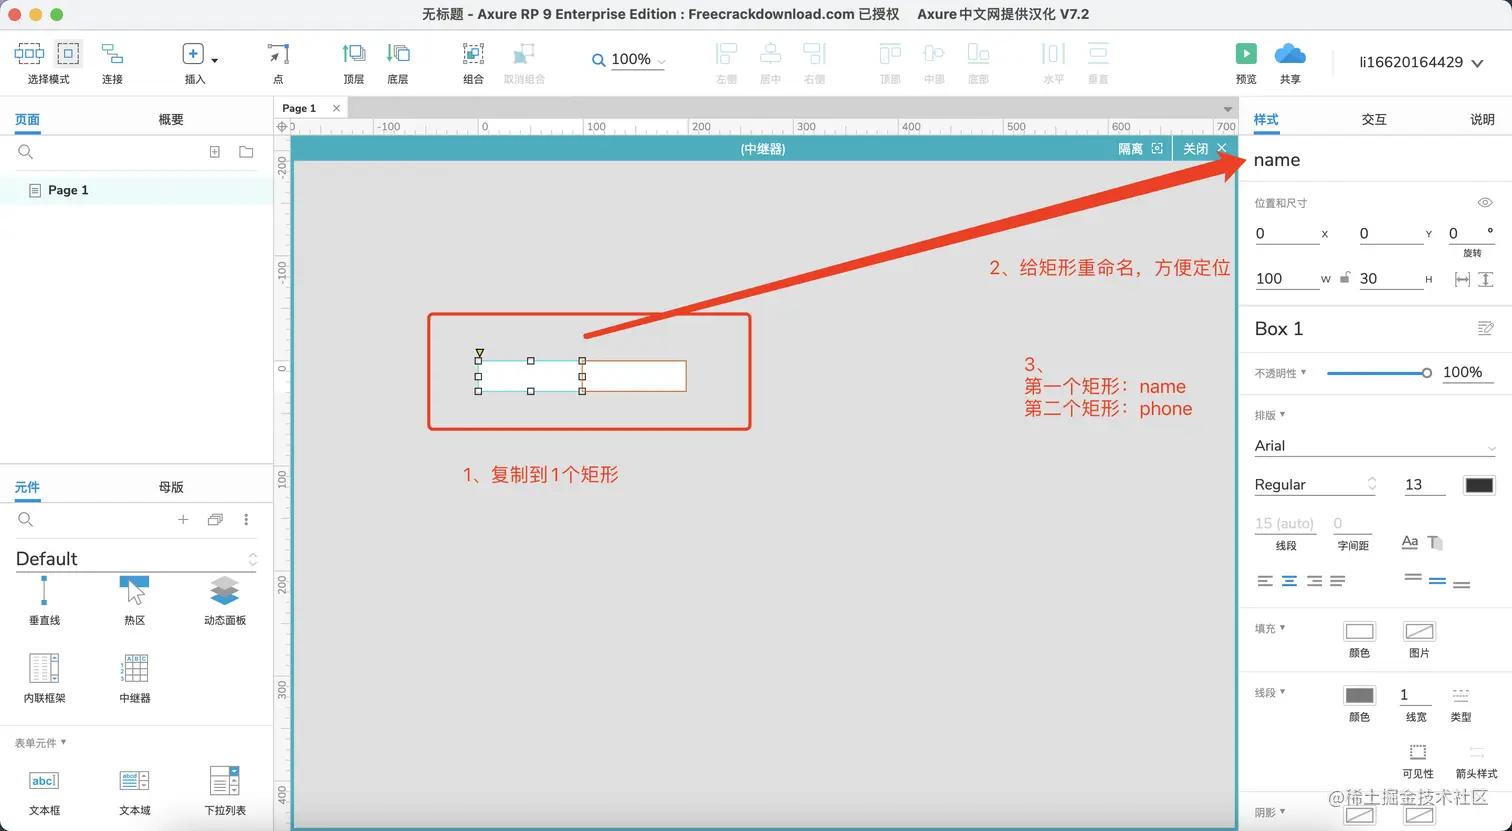Click the Close (关闭) repeater button
Viewport: 1512px width, 831px height.
[x=1205, y=148]
